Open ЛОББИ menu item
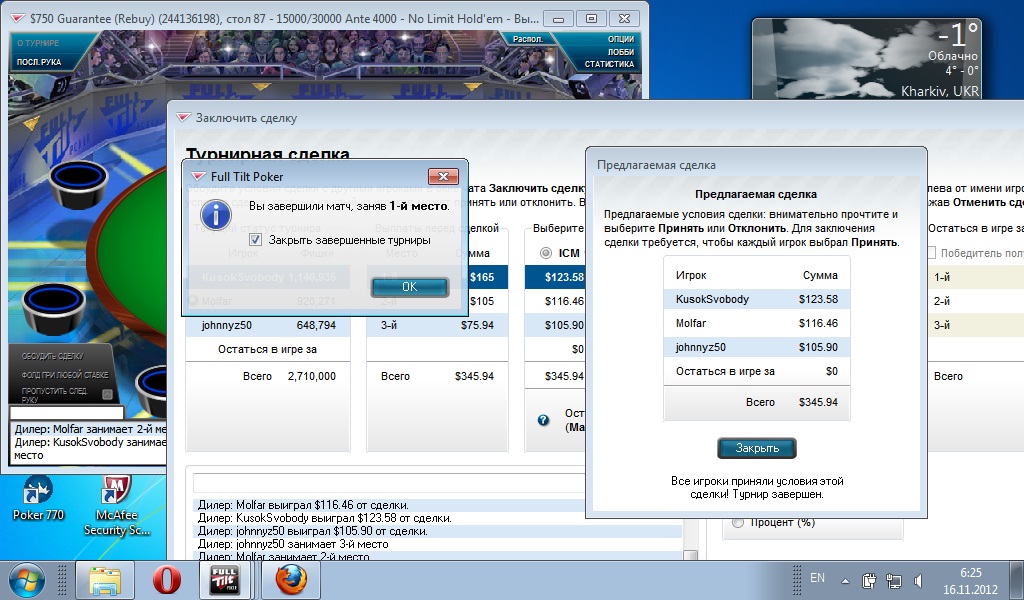The image size is (1024, 600). click(621, 52)
